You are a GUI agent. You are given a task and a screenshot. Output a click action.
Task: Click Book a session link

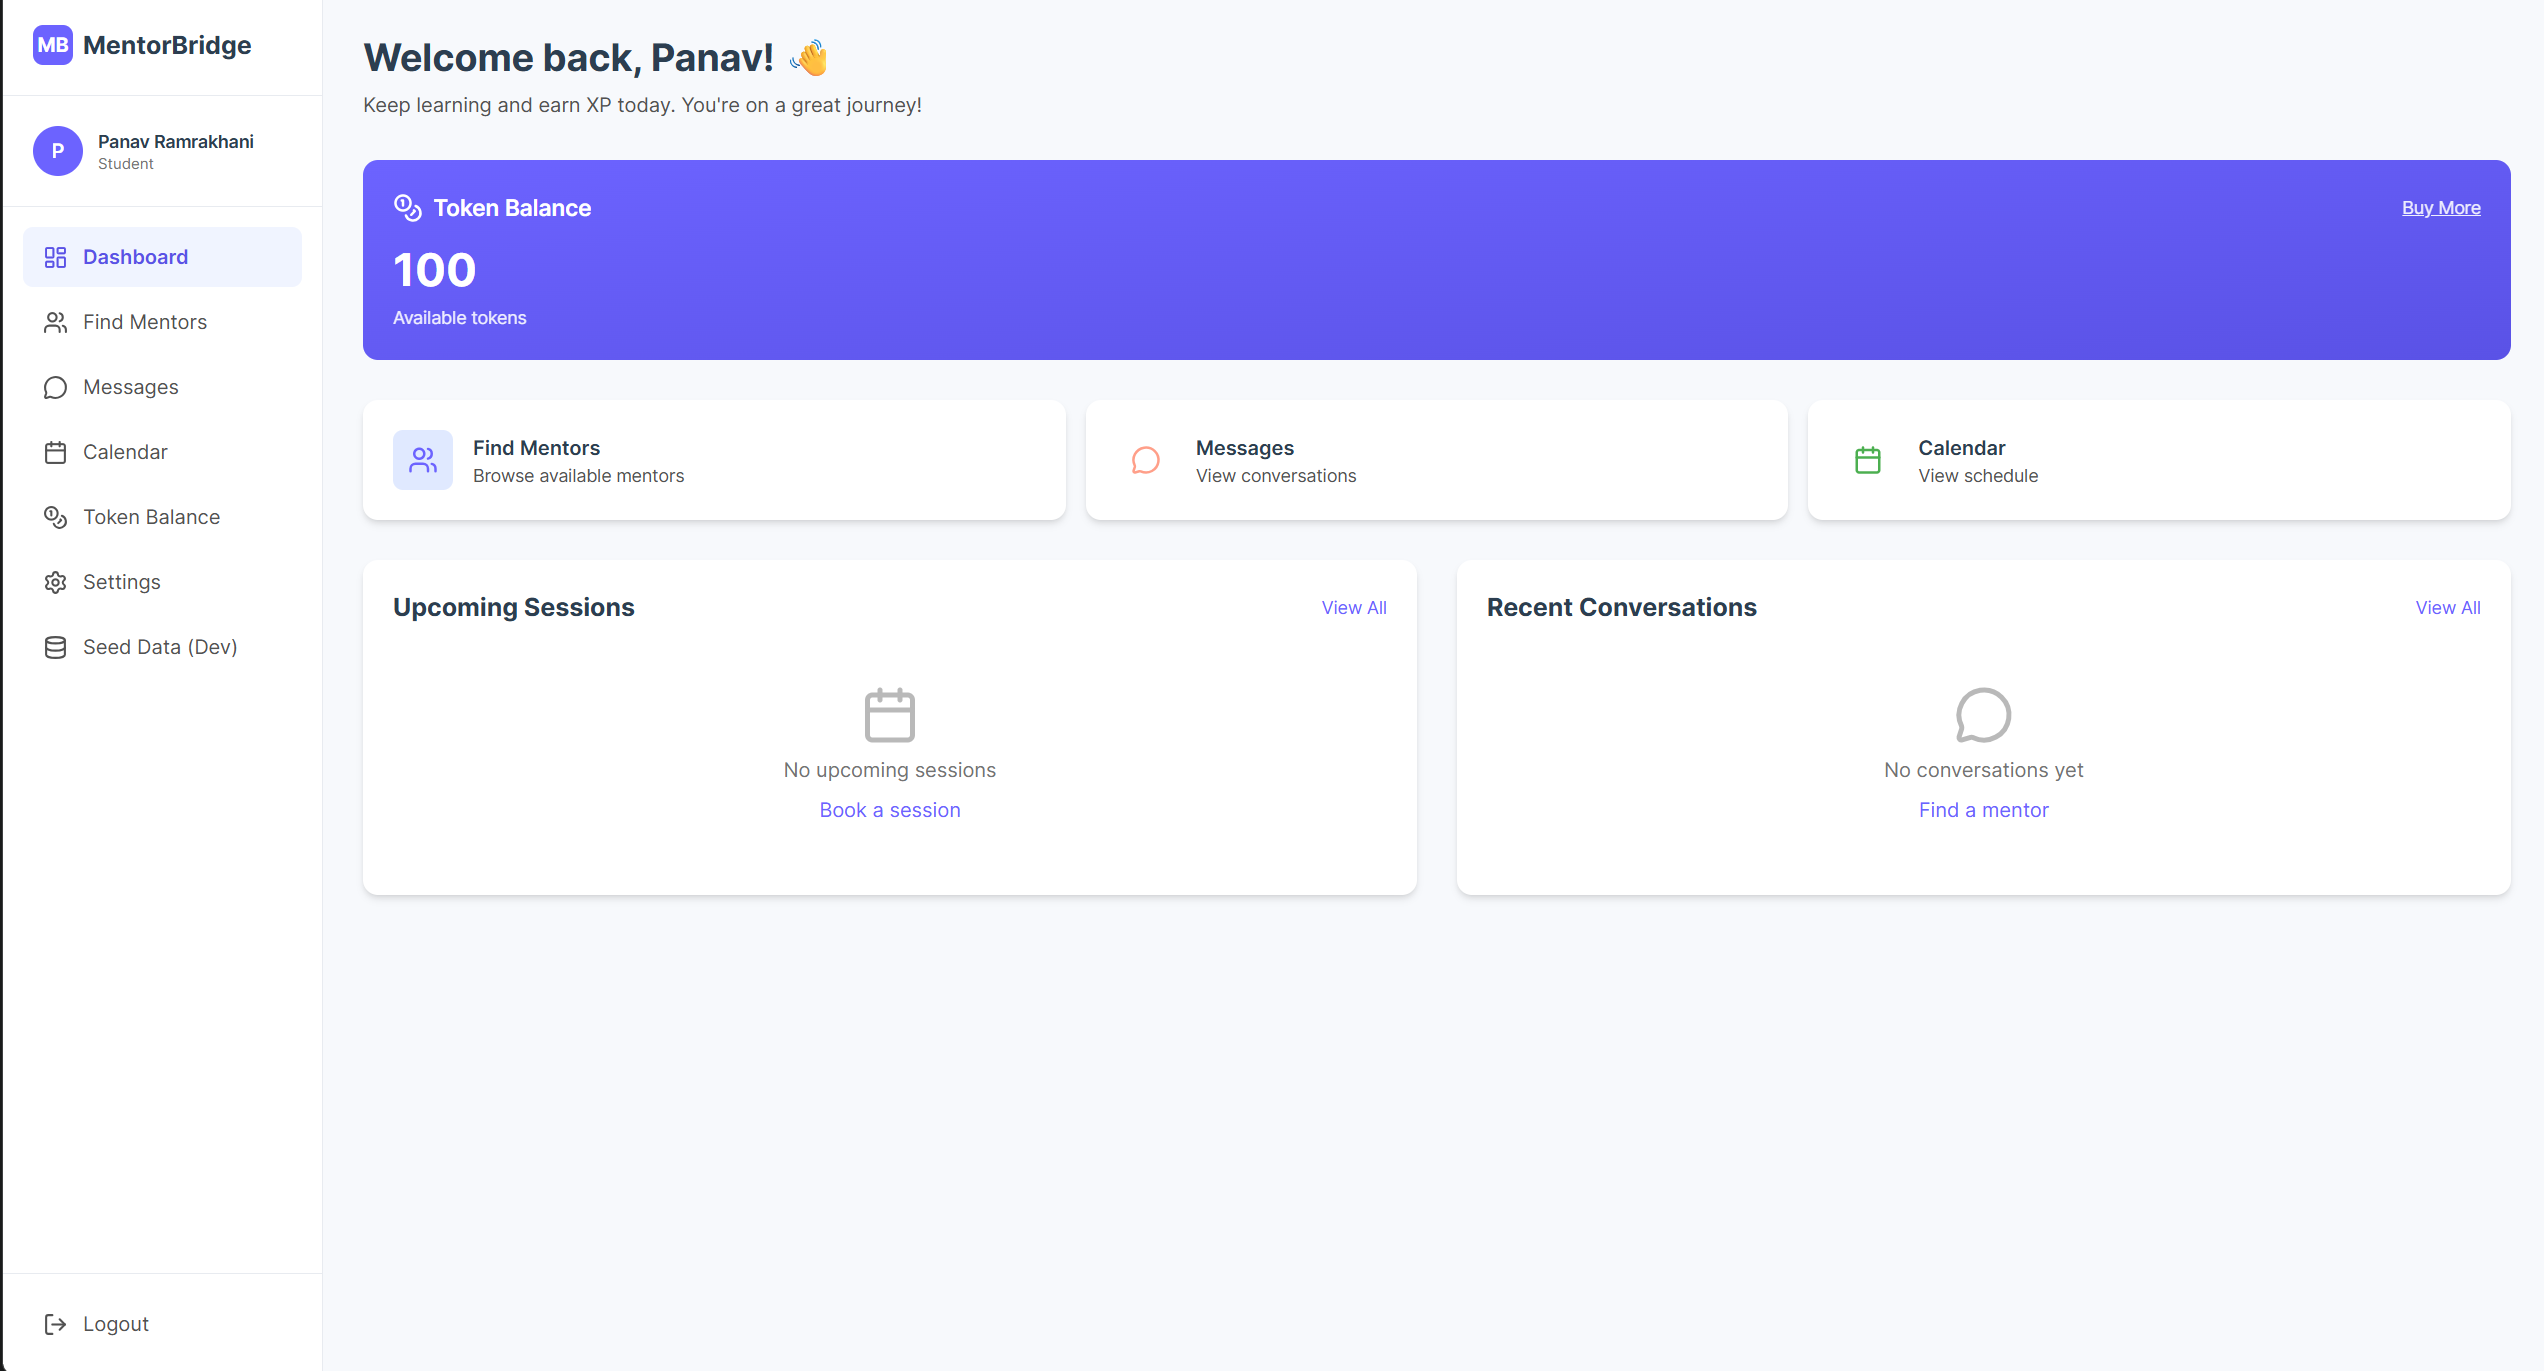click(889, 810)
